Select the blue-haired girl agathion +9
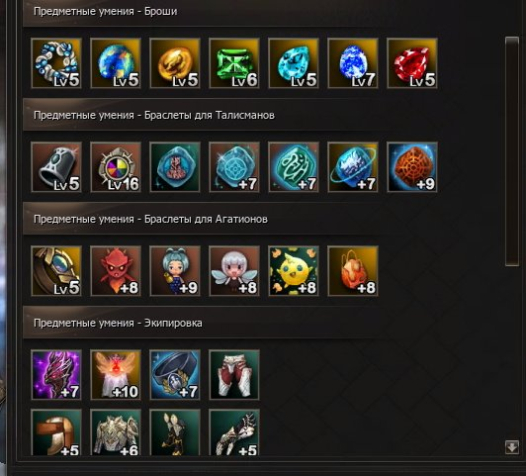The height and width of the screenshot is (476, 526). [175, 271]
